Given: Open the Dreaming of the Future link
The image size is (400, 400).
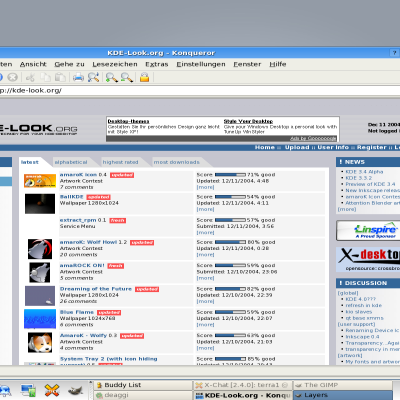Looking at the screenshot, I should pyautogui.click(x=96, y=289).
